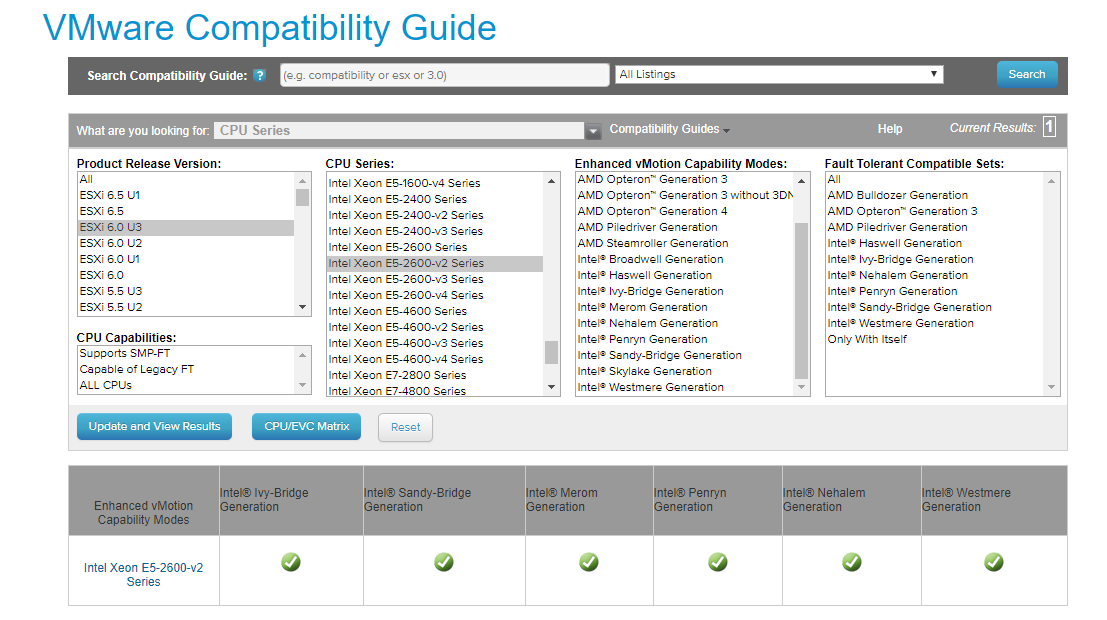Expand the CPU Series selector dropdown arrow
This screenshot has width=1107, height=620.
[x=593, y=131]
